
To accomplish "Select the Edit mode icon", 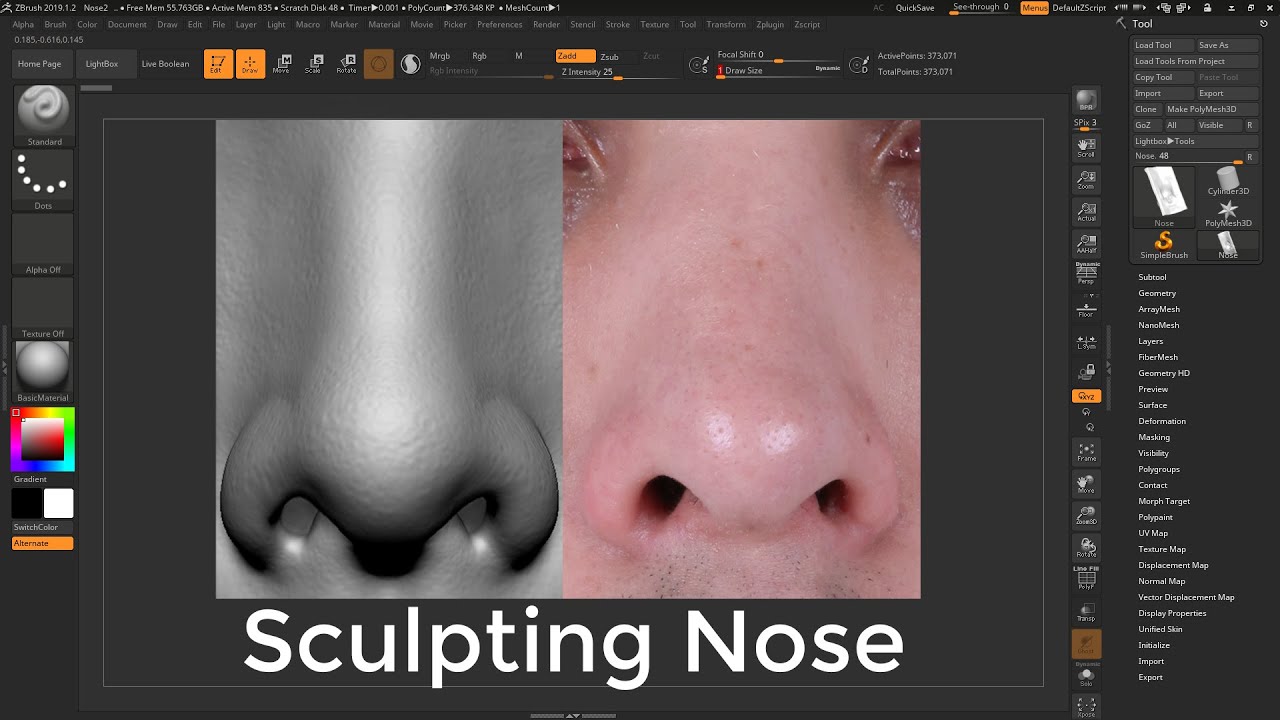I will (x=218, y=64).
